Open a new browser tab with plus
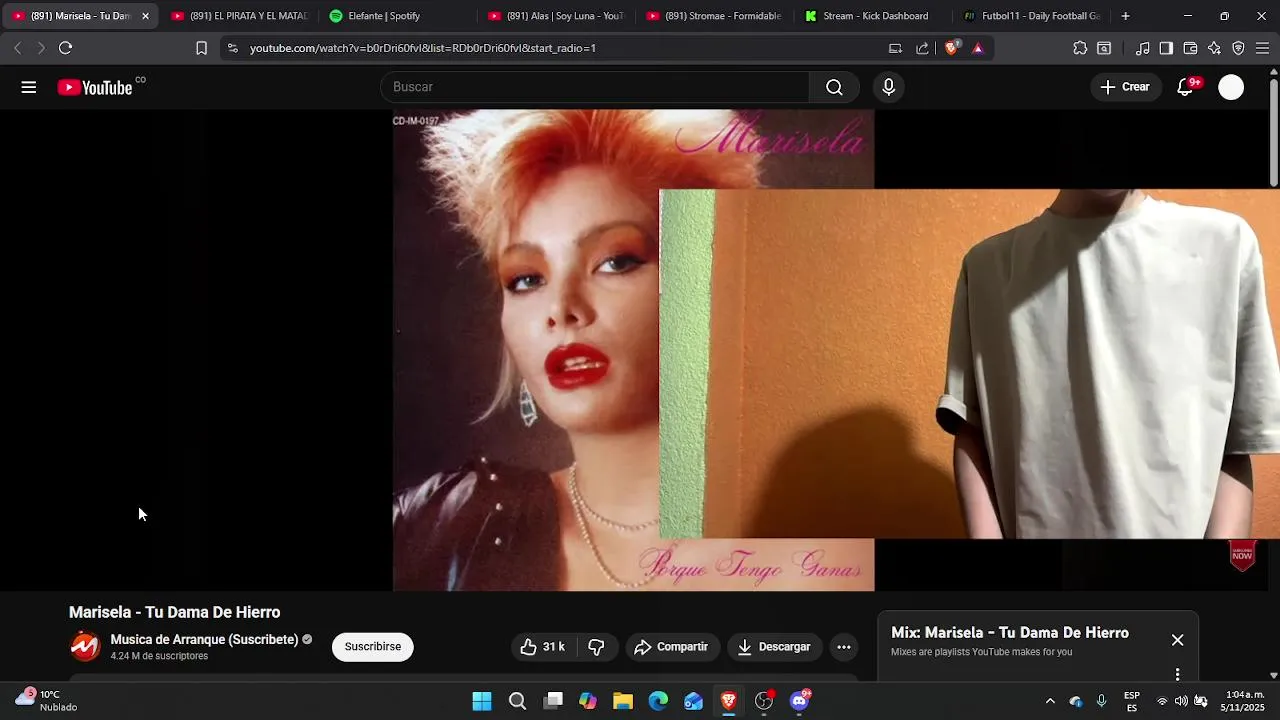This screenshot has height=720, width=1280. pyautogui.click(x=1125, y=16)
